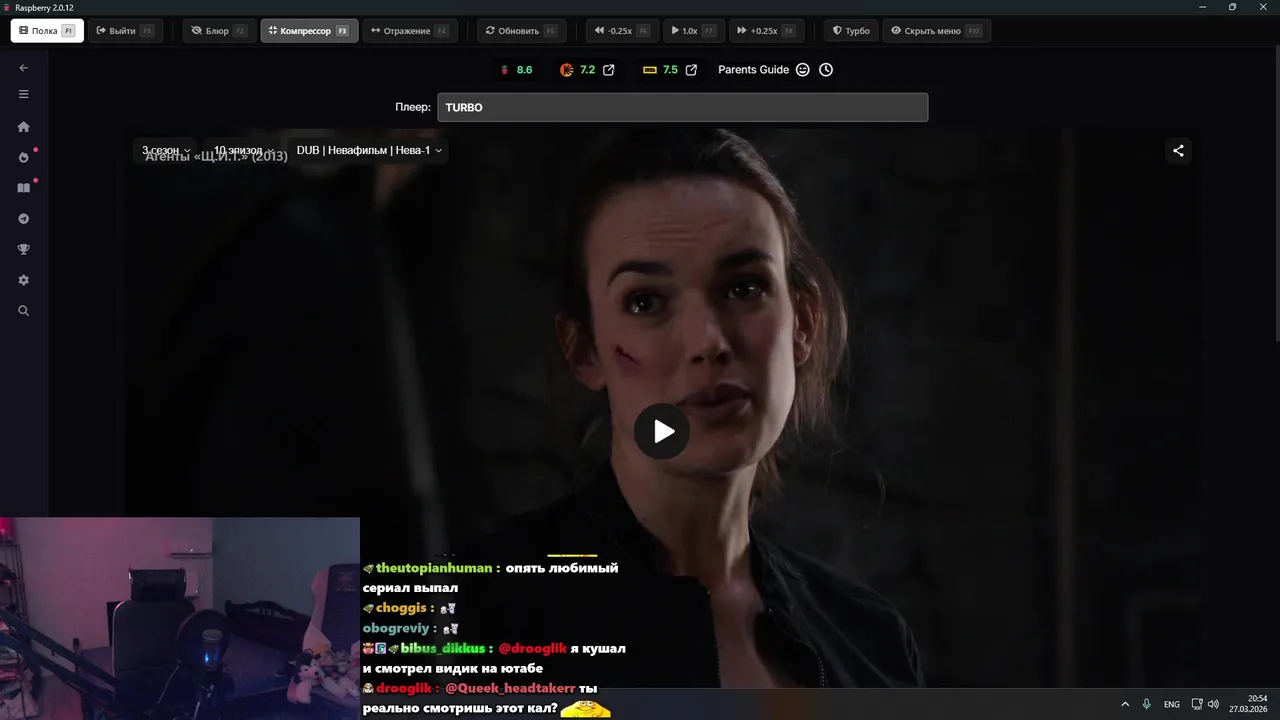Open the flame trending icon in sidebar
This screenshot has width=1280, height=720.
pos(24,157)
